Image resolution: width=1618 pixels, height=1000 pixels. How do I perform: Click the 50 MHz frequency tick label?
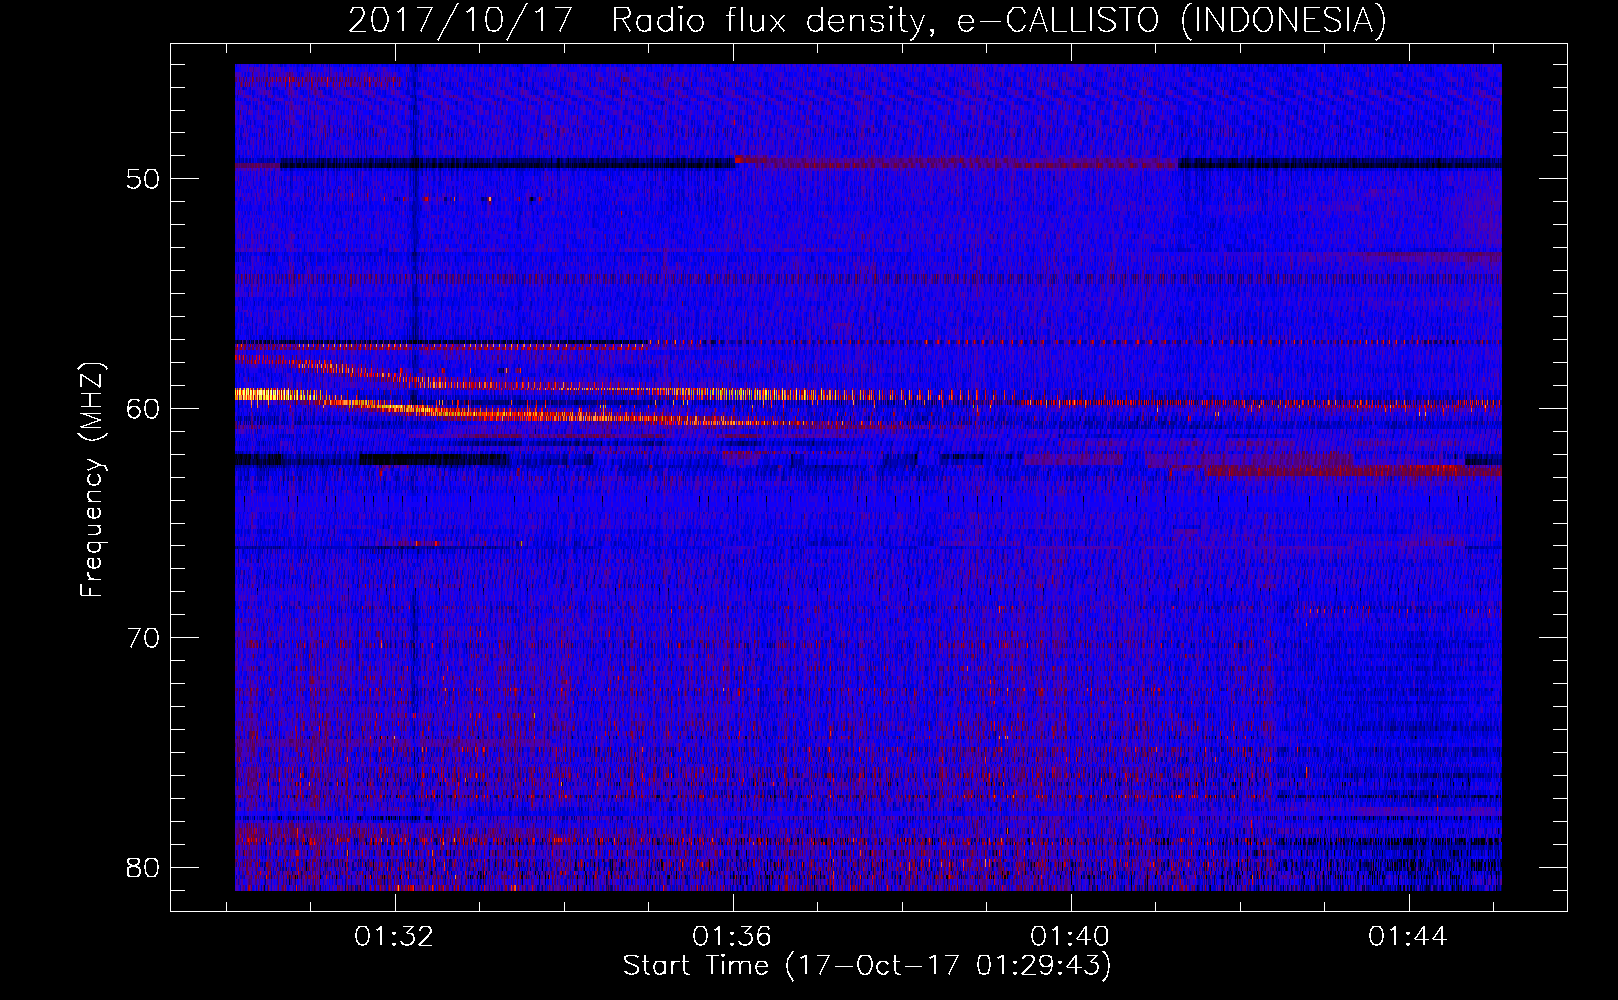[143, 179]
